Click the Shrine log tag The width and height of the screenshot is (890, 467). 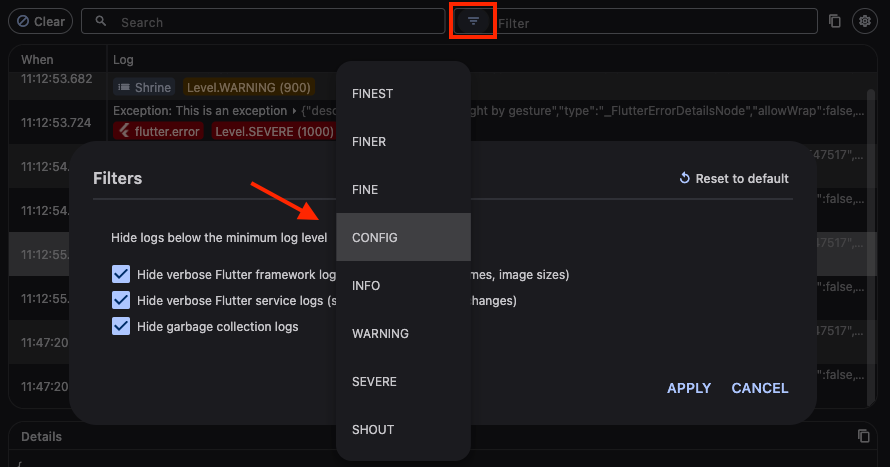point(143,87)
